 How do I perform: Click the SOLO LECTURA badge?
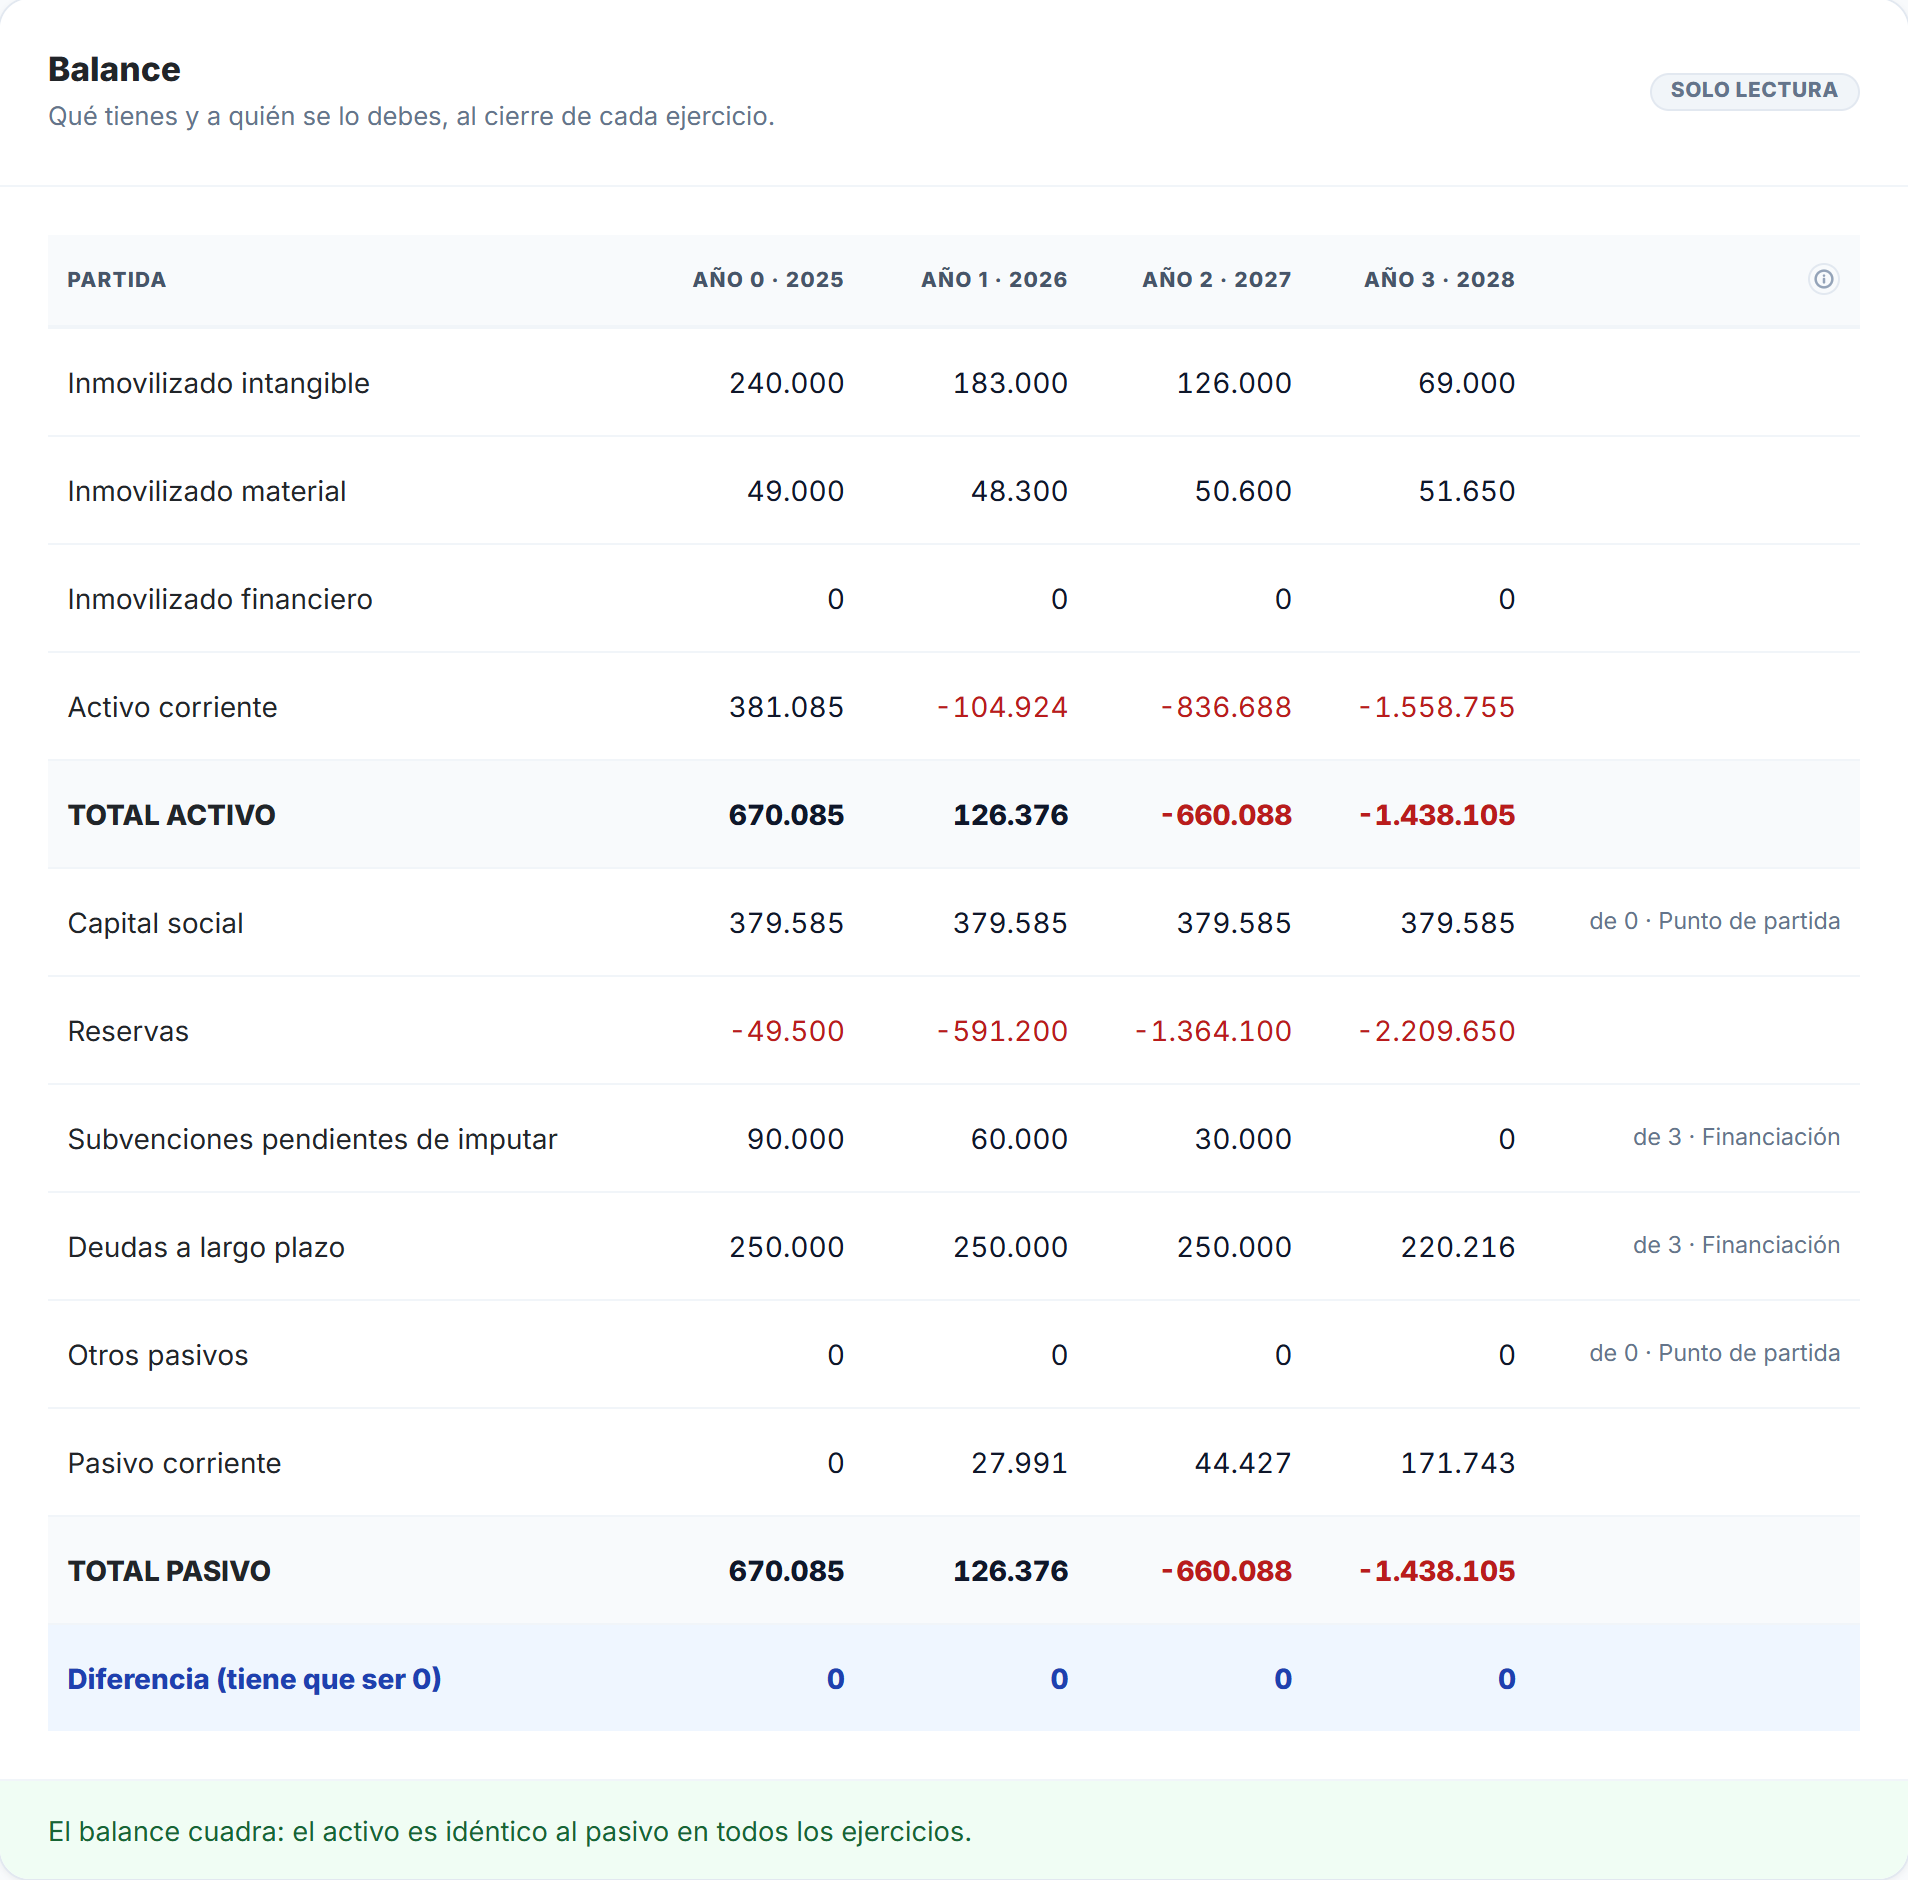[1754, 90]
